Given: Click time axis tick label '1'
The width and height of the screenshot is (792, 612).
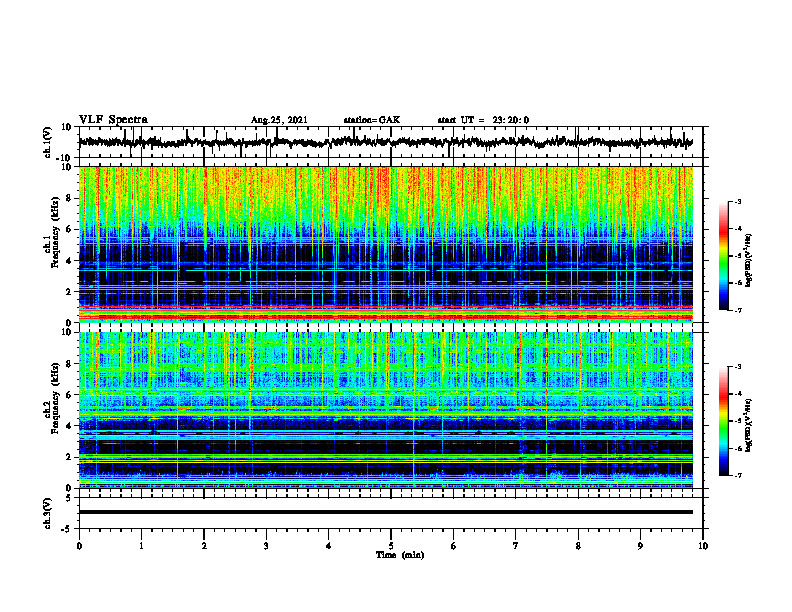Looking at the screenshot, I should coord(141,546).
